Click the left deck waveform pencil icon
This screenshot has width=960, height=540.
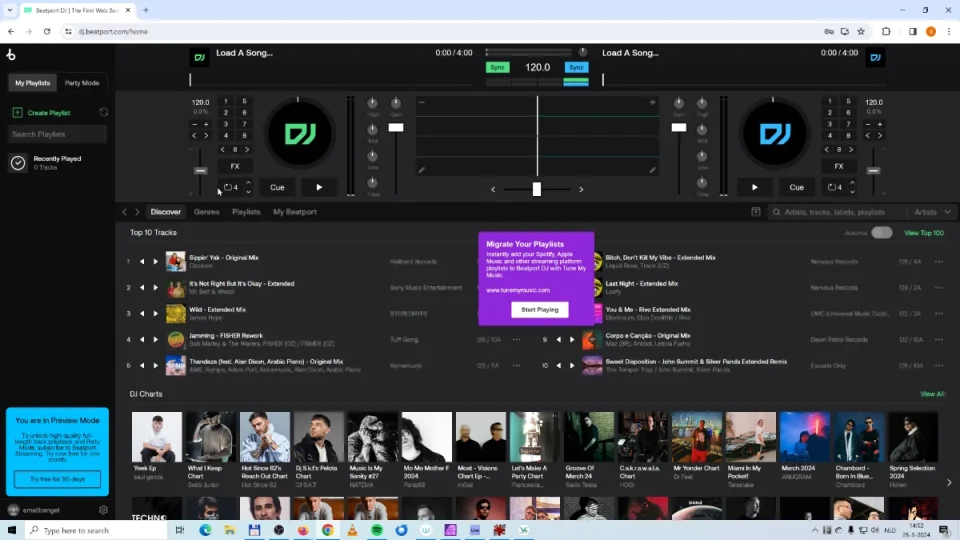422,170
